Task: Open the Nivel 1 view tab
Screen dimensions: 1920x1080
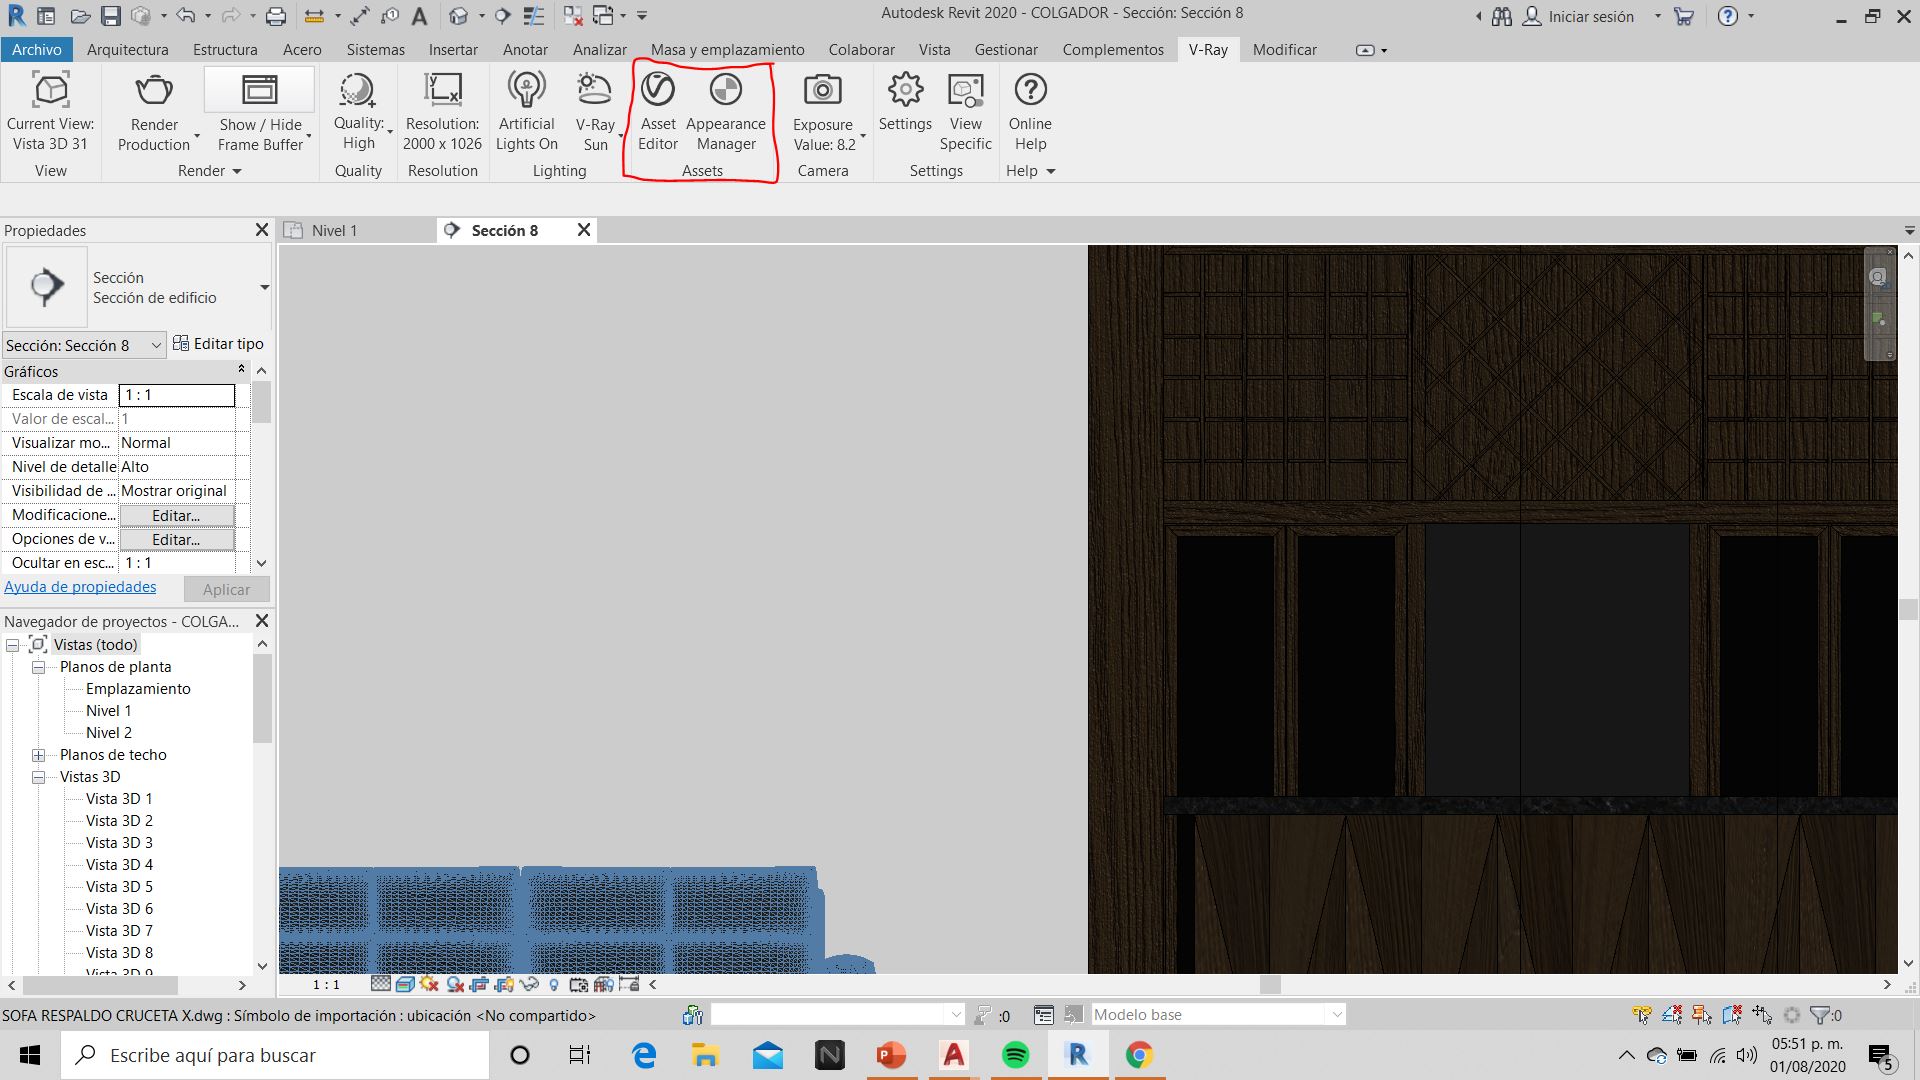Action: [333, 230]
